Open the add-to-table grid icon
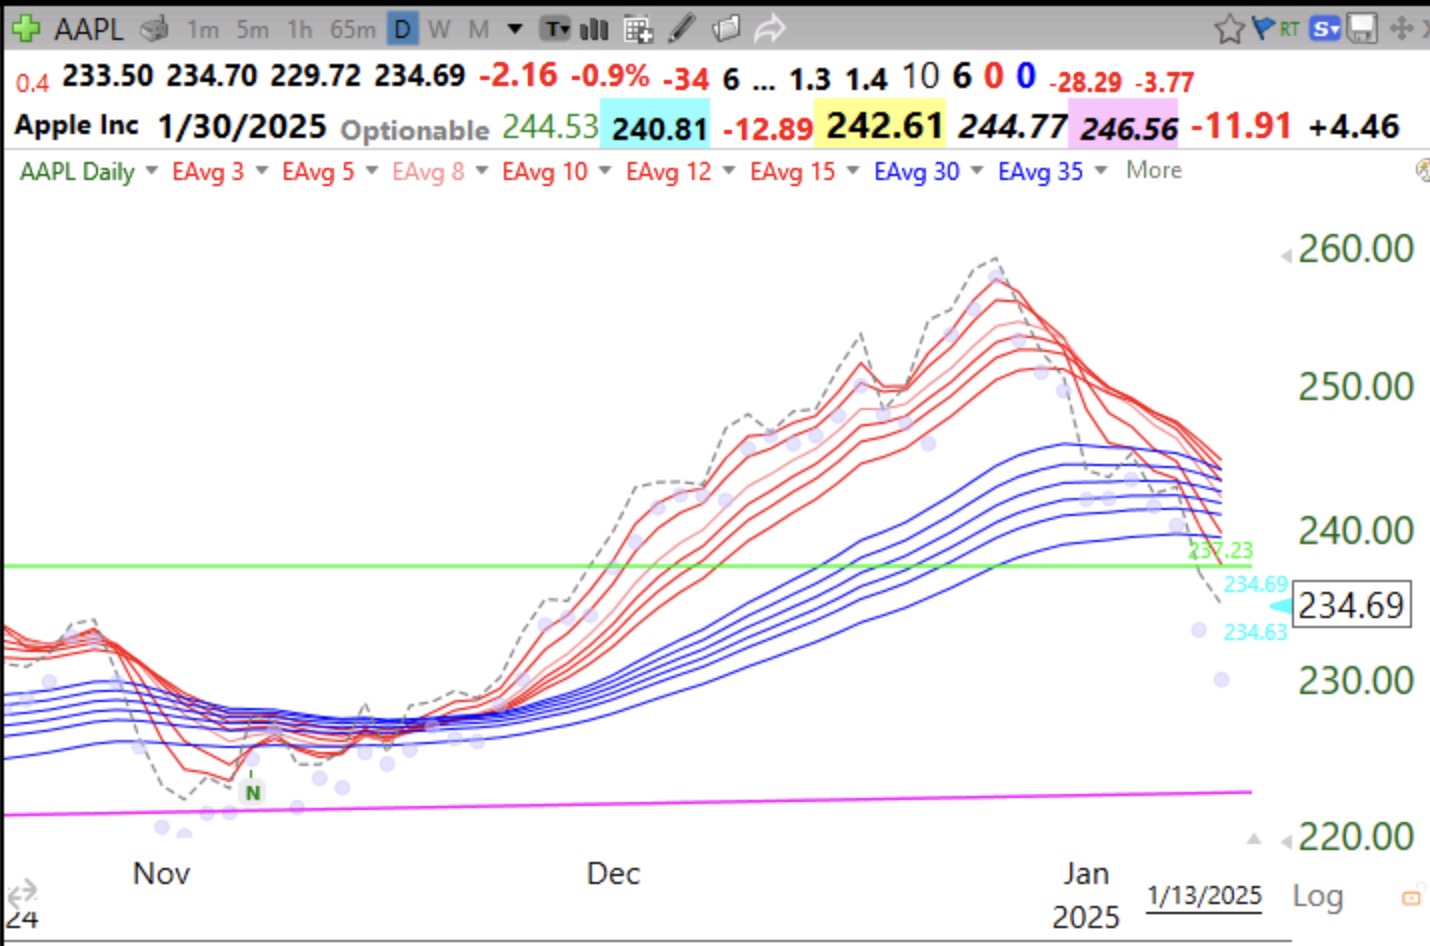Viewport: 1430px width, 946px height. 637,29
